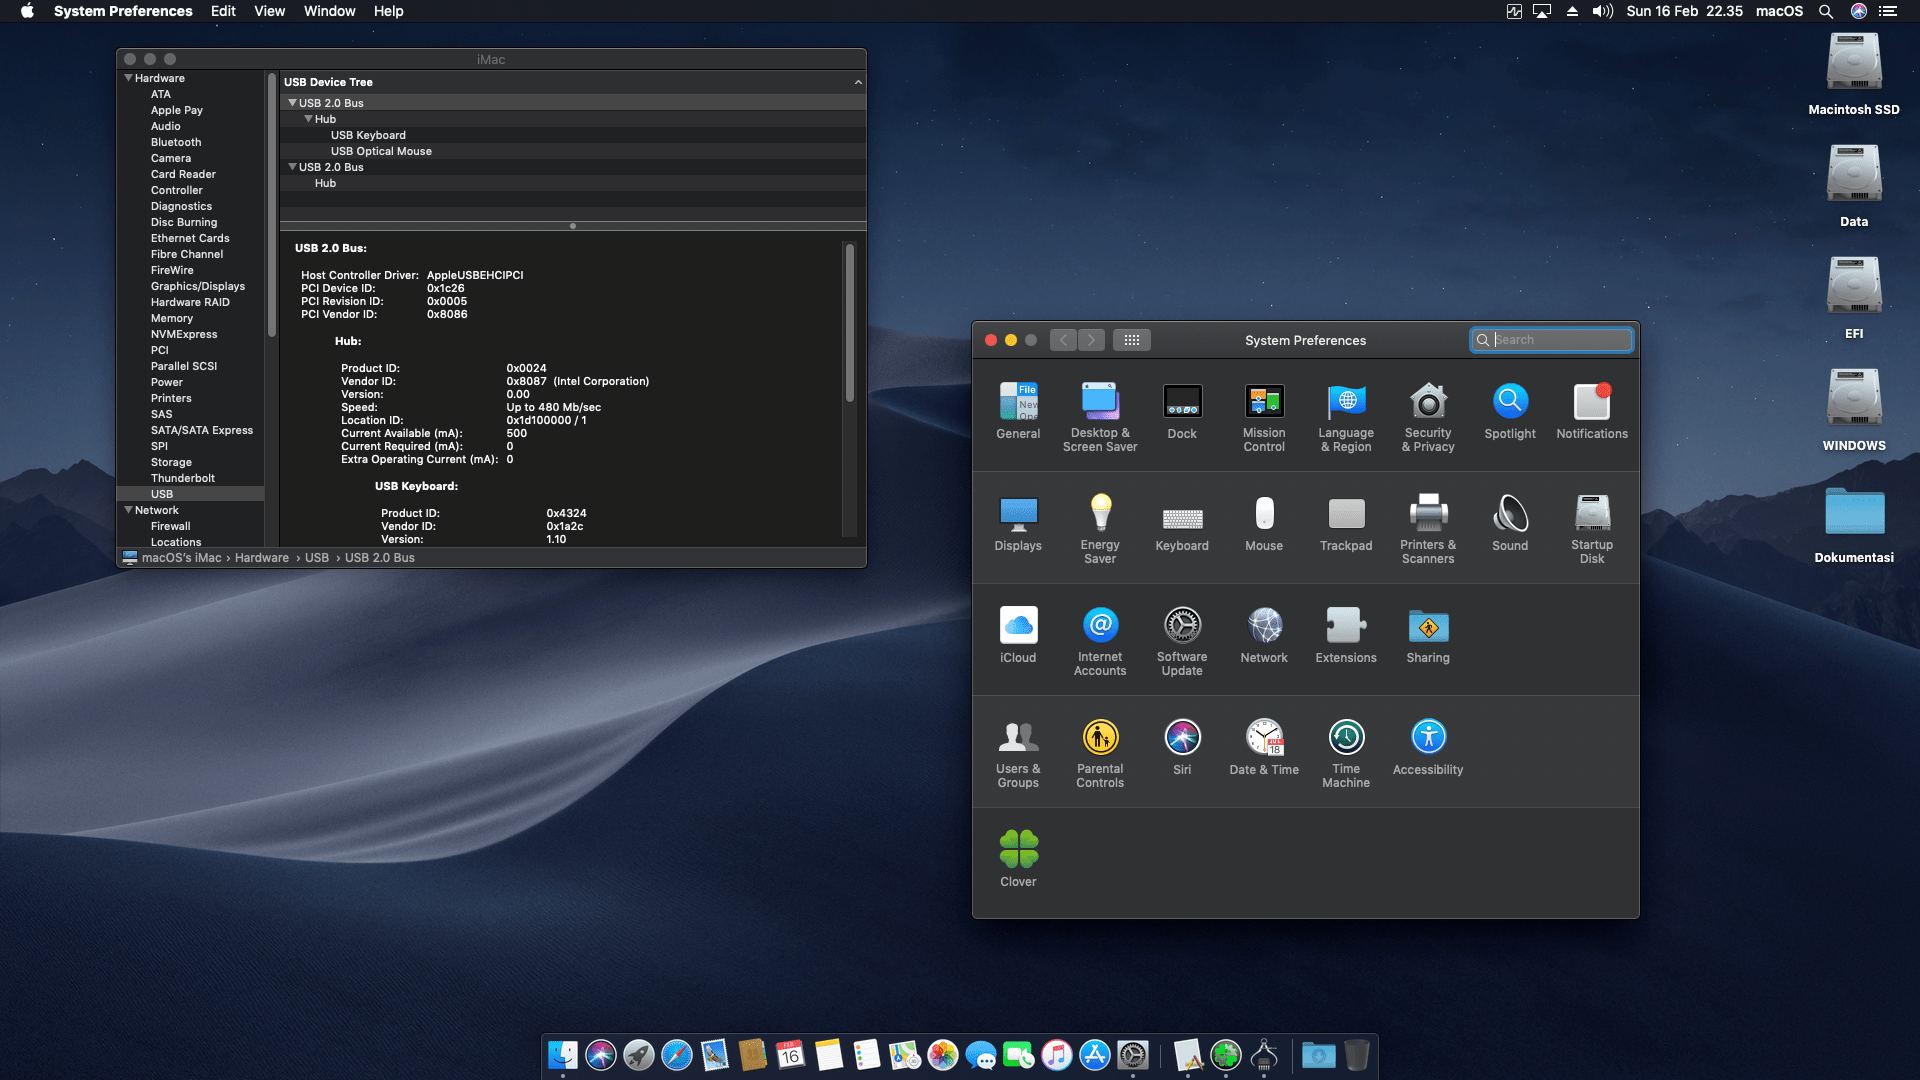Open Extensions preferences
This screenshot has width=1920, height=1080.
point(1346,635)
